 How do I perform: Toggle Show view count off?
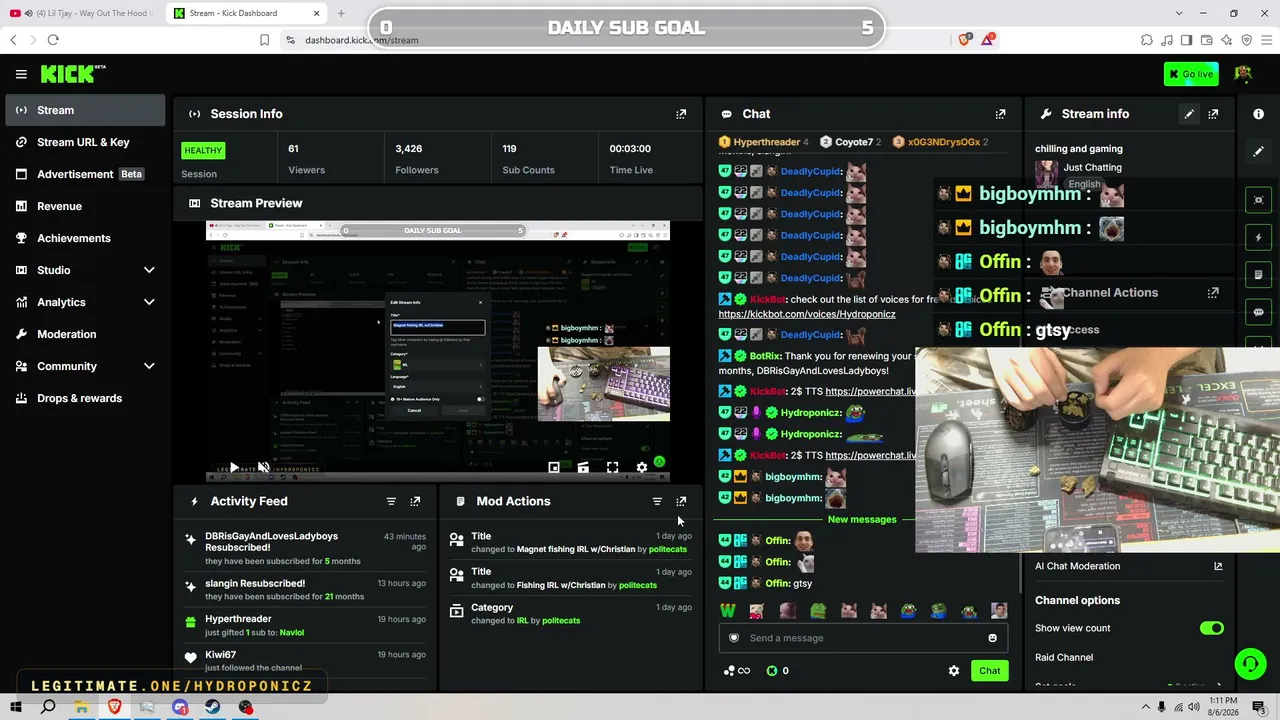pyautogui.click(x=1211, y=628)
